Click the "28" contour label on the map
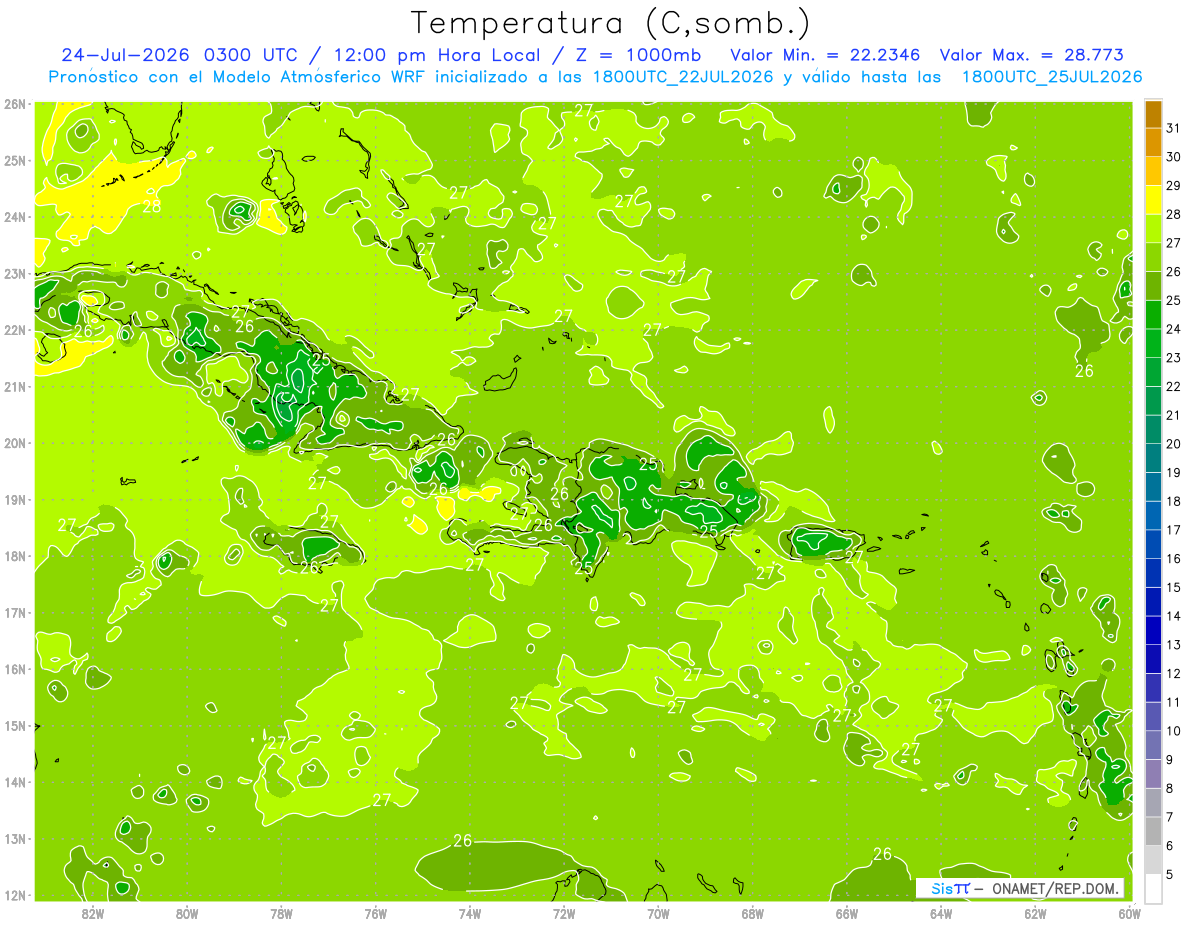Screen dimensions: 1200x927 click(x=152, y=206)
